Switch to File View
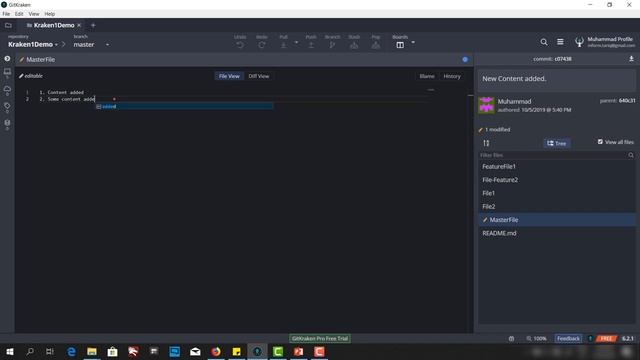 [229, 76]
